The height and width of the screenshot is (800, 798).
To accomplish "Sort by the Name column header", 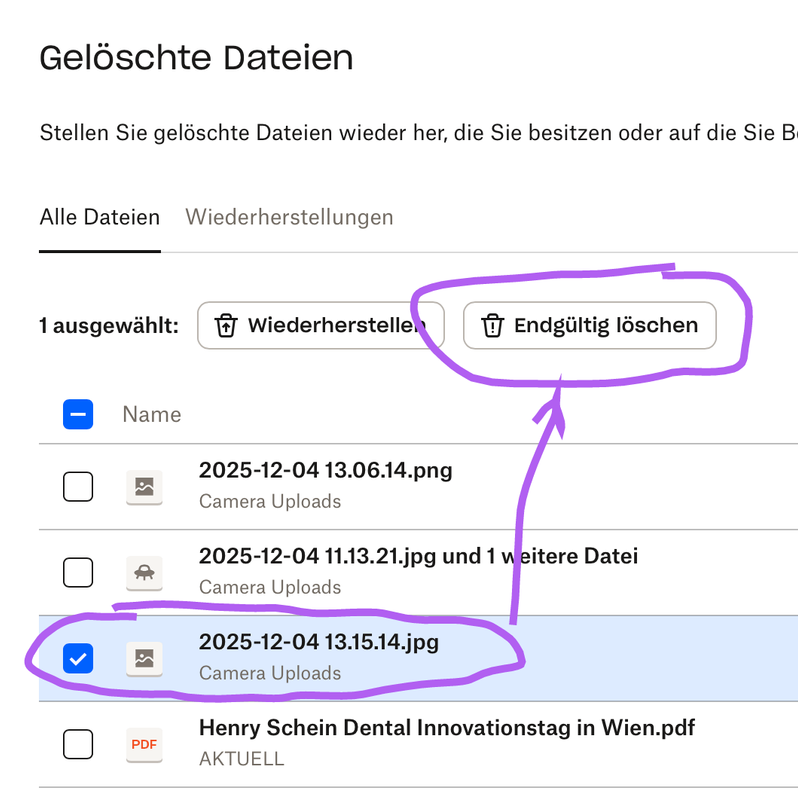I will 152,414.
